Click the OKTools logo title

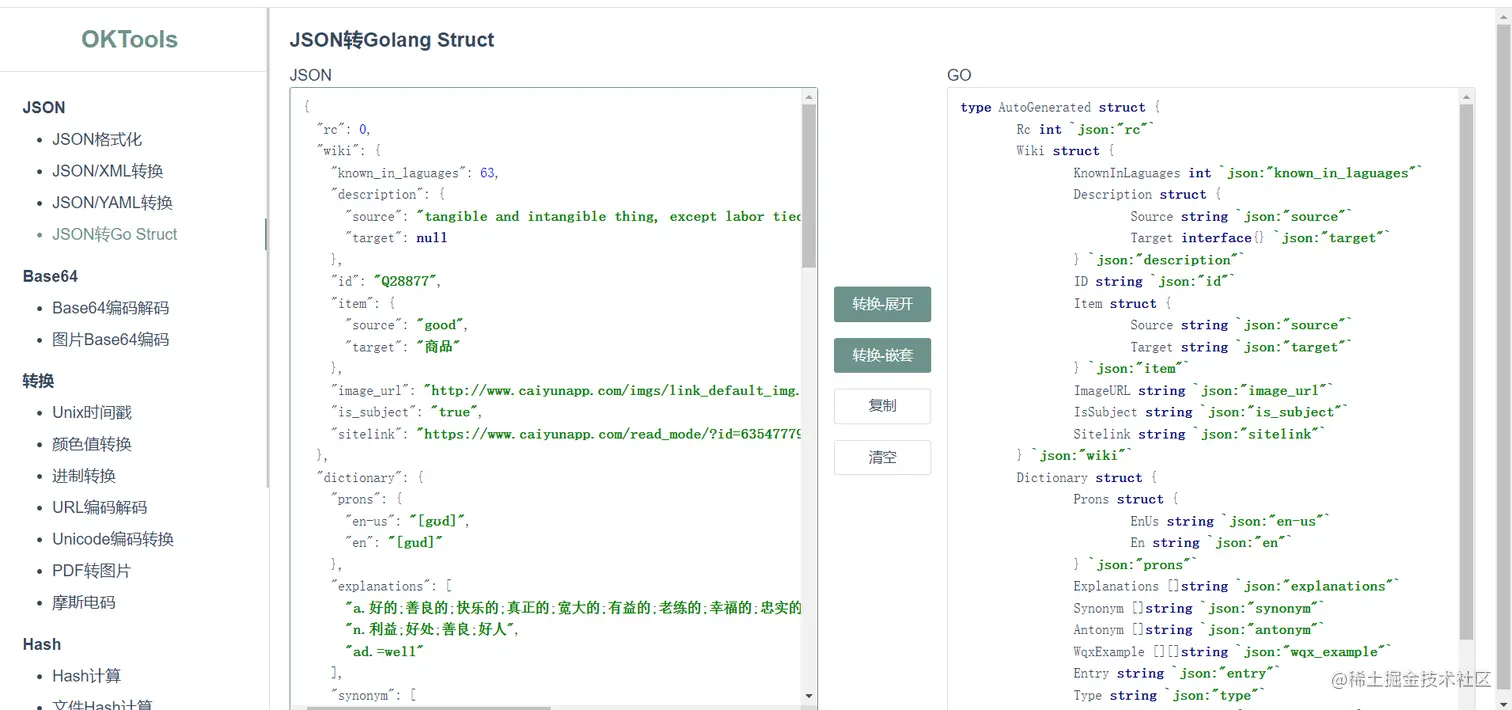129,40
